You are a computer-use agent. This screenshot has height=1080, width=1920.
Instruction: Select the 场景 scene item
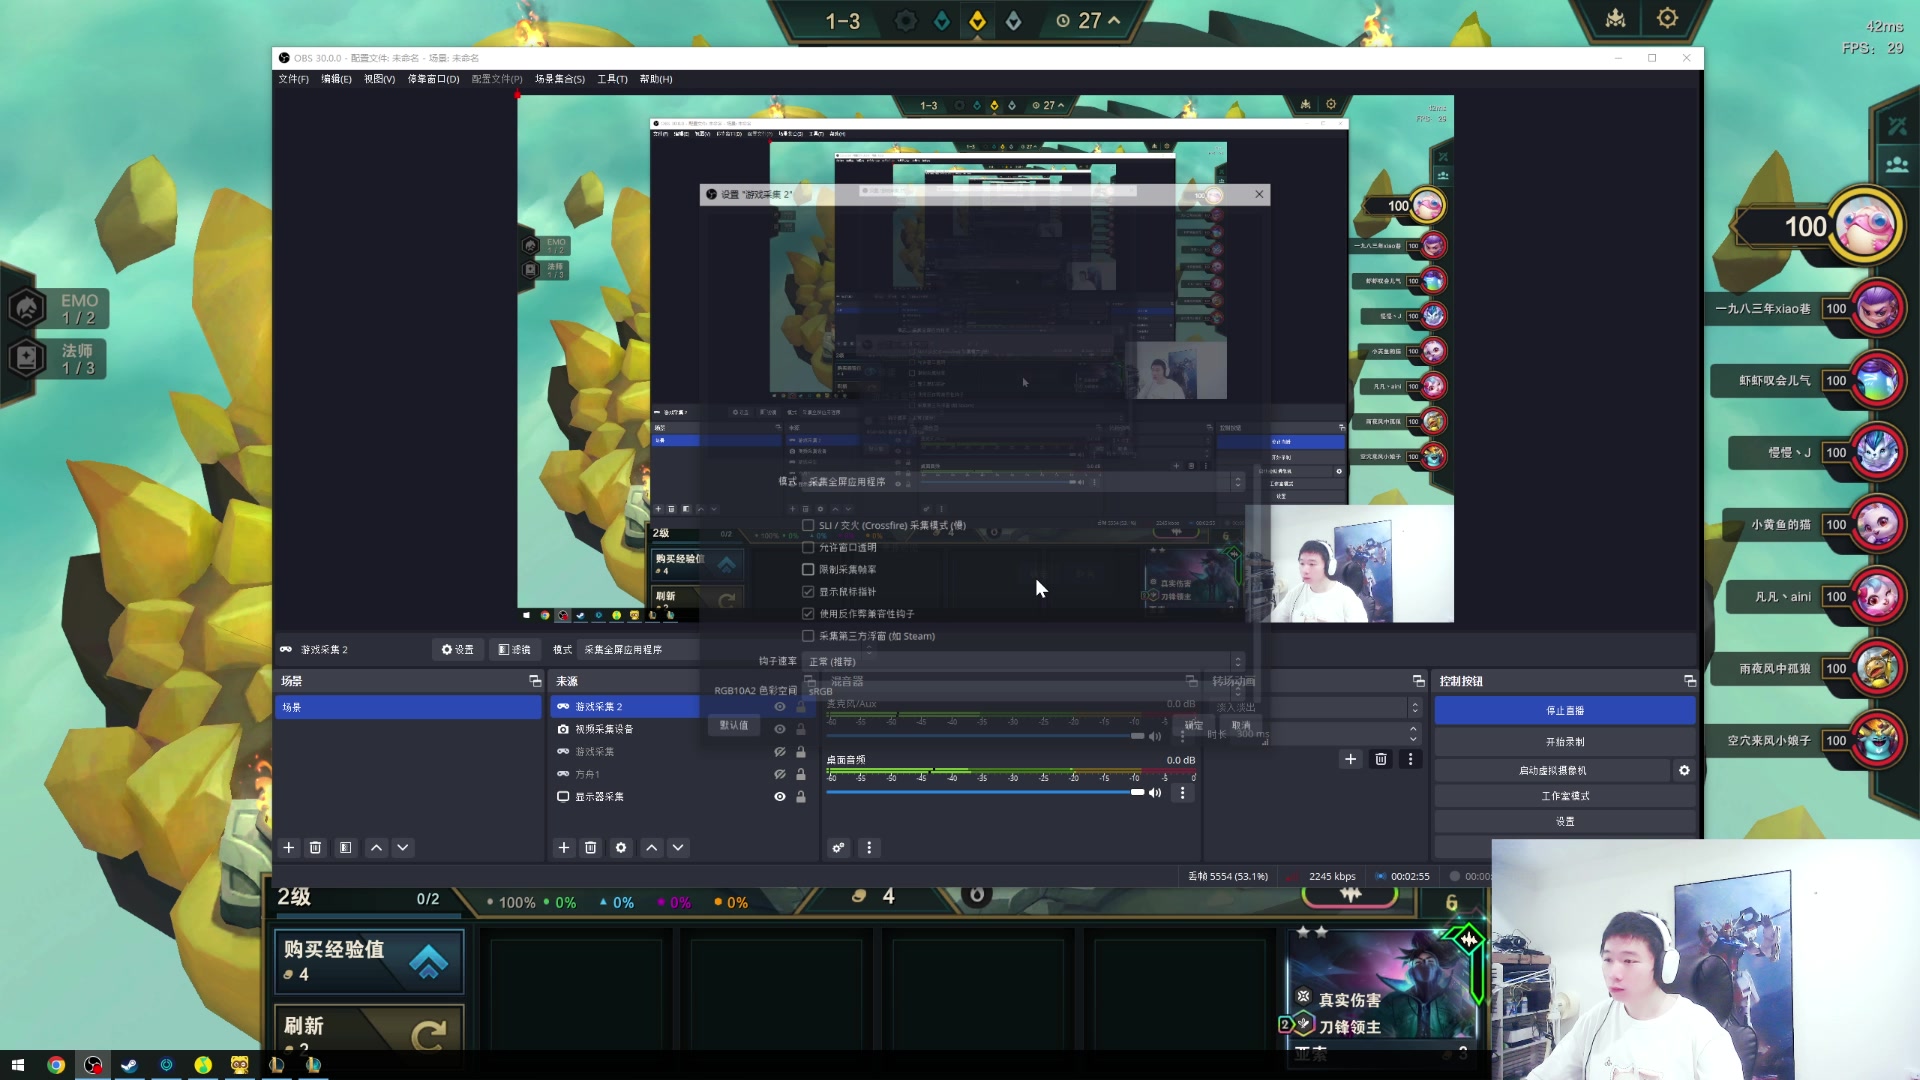408,708
